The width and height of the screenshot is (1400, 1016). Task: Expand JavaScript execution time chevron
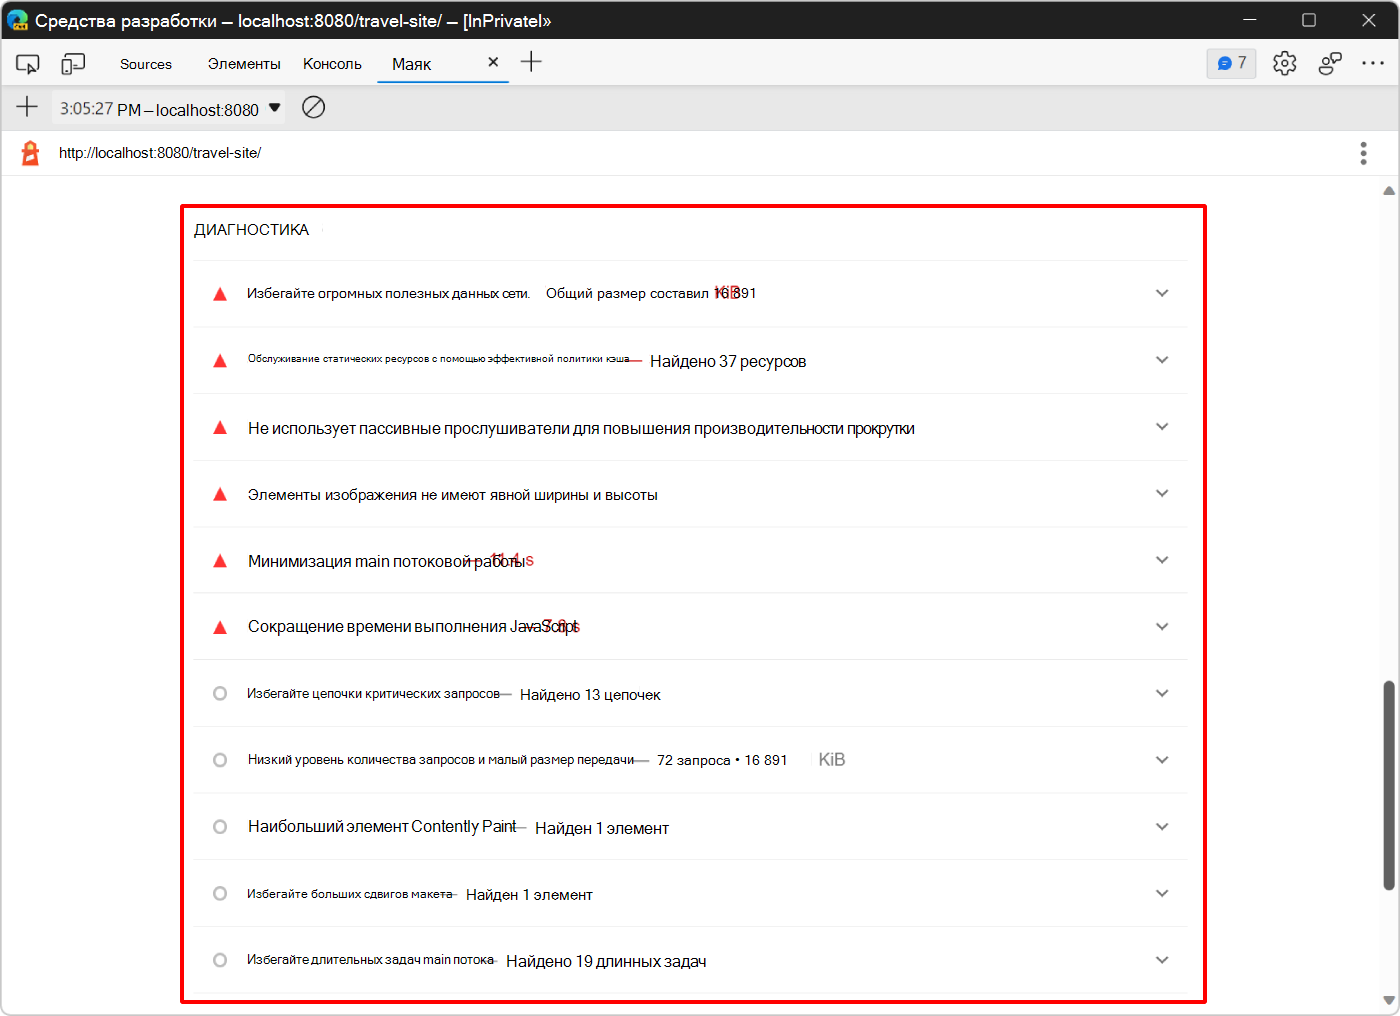point(1162,626)
